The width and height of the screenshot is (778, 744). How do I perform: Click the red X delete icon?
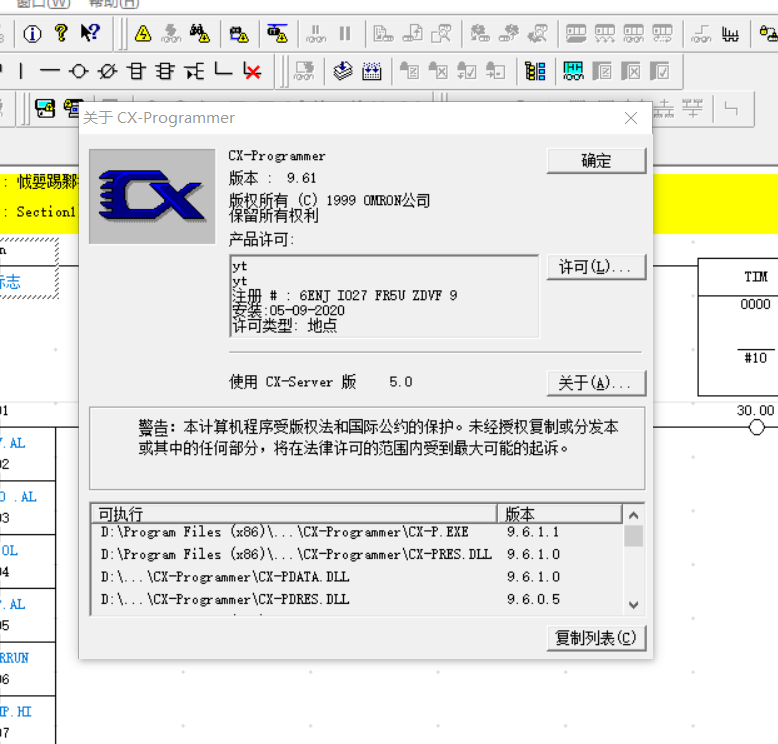pos(252,71)
